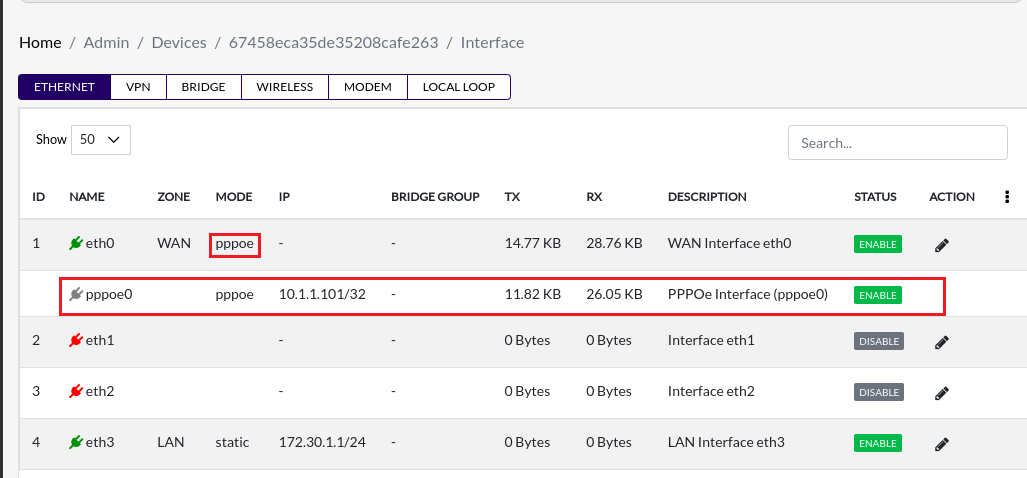Viewport: 1027px width, 478px height.
Task: Switch to the LOCAL LOOP tab
Action: 458,87
